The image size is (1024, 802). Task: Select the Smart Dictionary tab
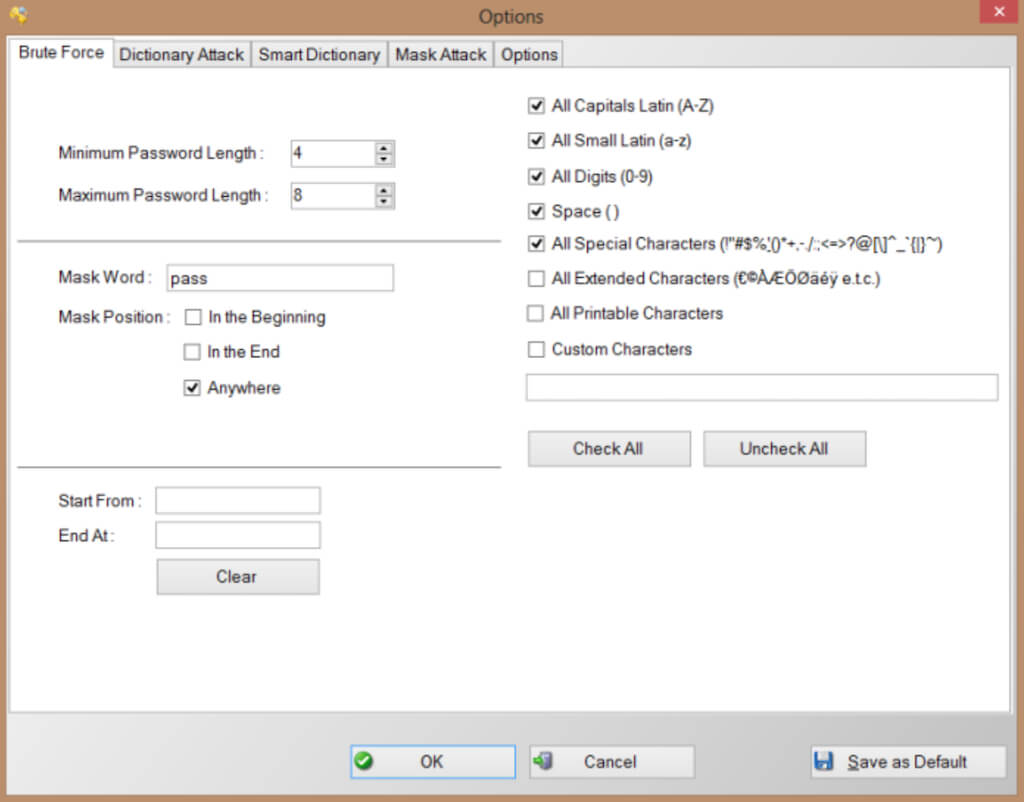[319, 54]
